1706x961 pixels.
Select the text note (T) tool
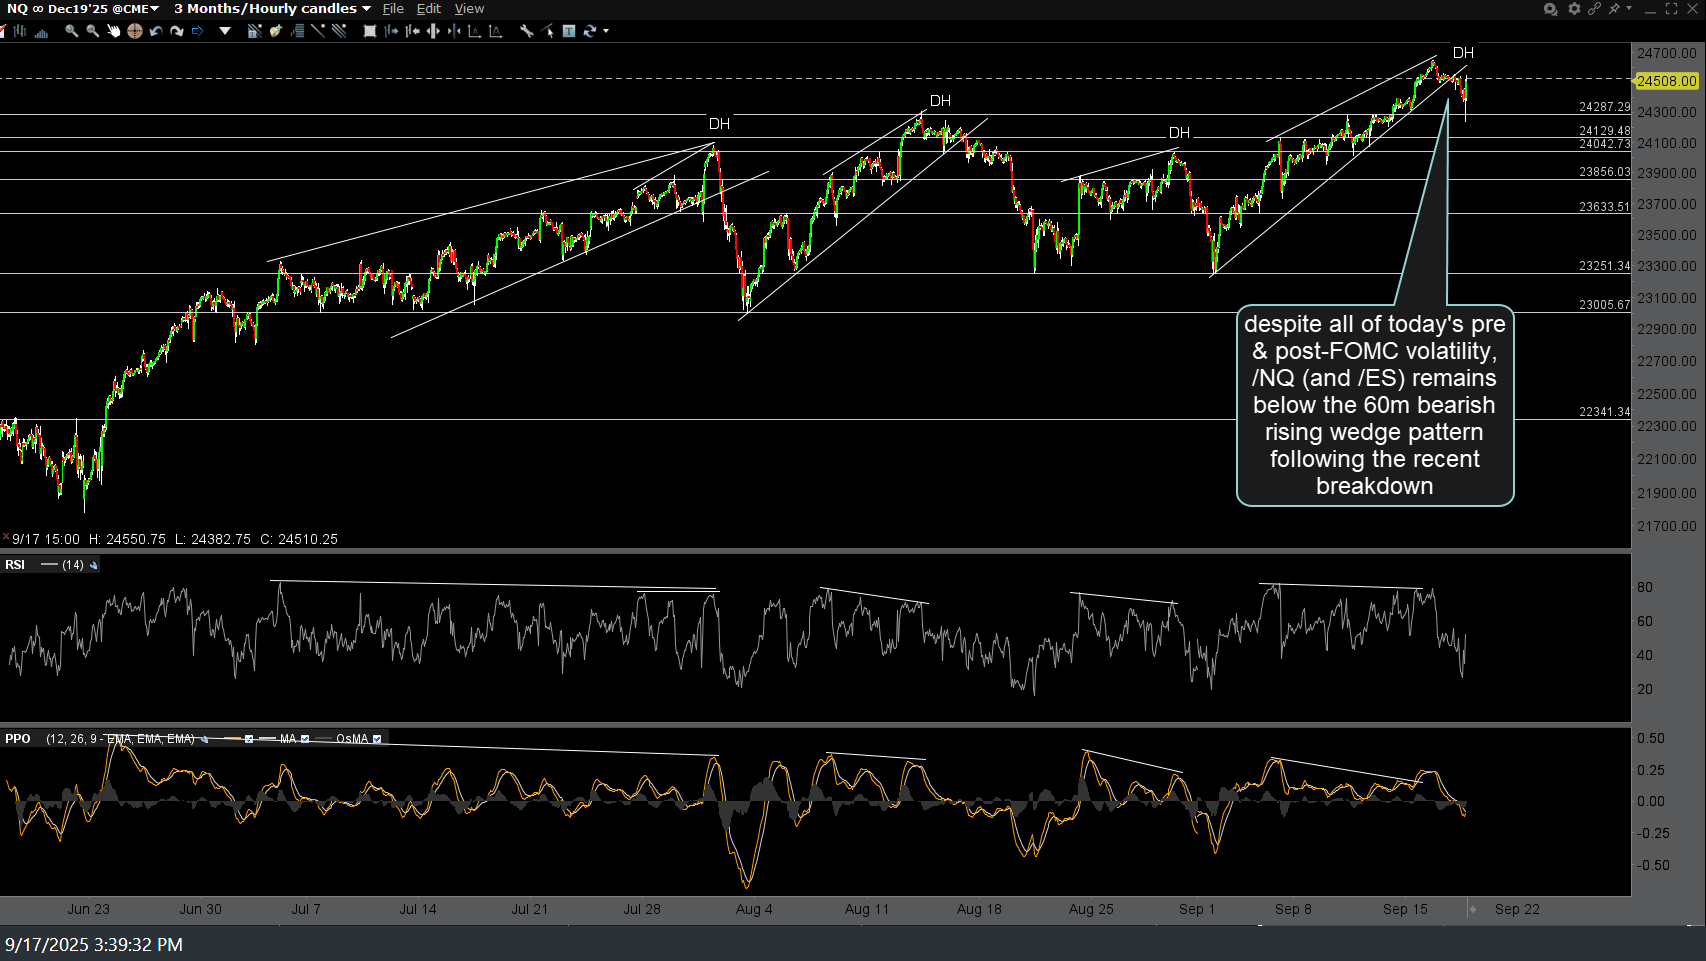pyautogui.click(x=569, y=31)
